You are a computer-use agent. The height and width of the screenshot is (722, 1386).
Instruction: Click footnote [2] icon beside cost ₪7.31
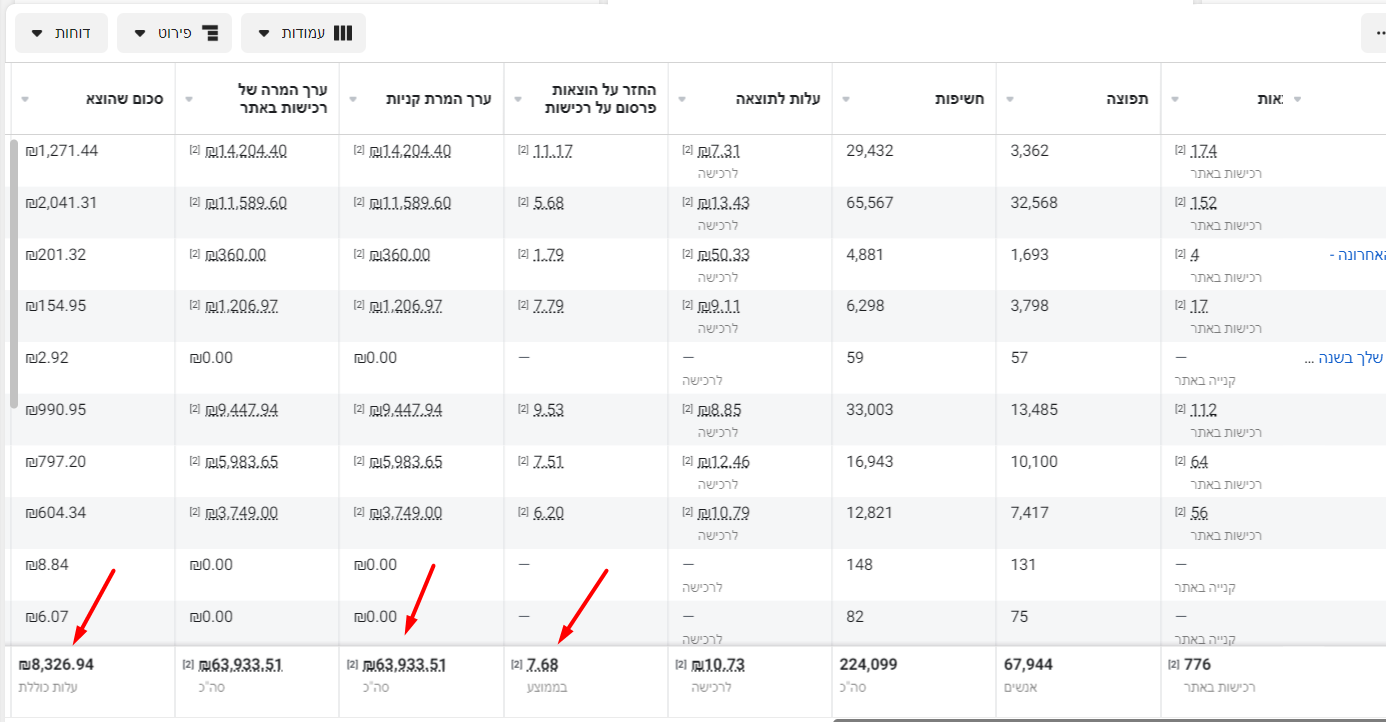pyautogui.click(x=687, y=150)
